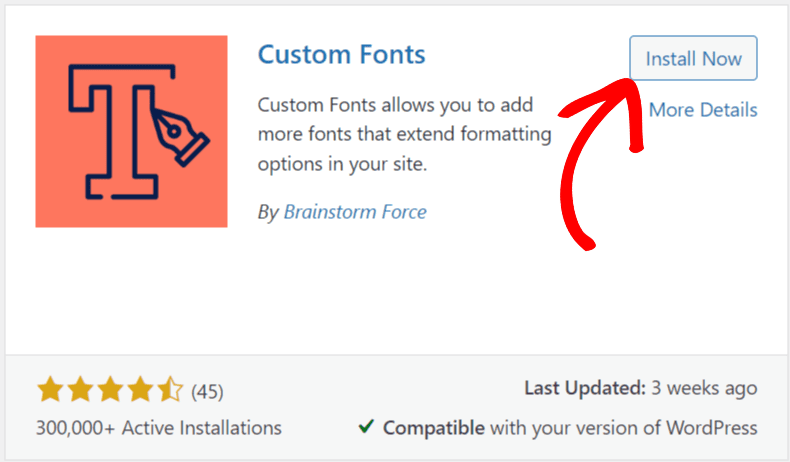Click the half-filled fifth rating star
Screen dimensions: 790x462
170,389
